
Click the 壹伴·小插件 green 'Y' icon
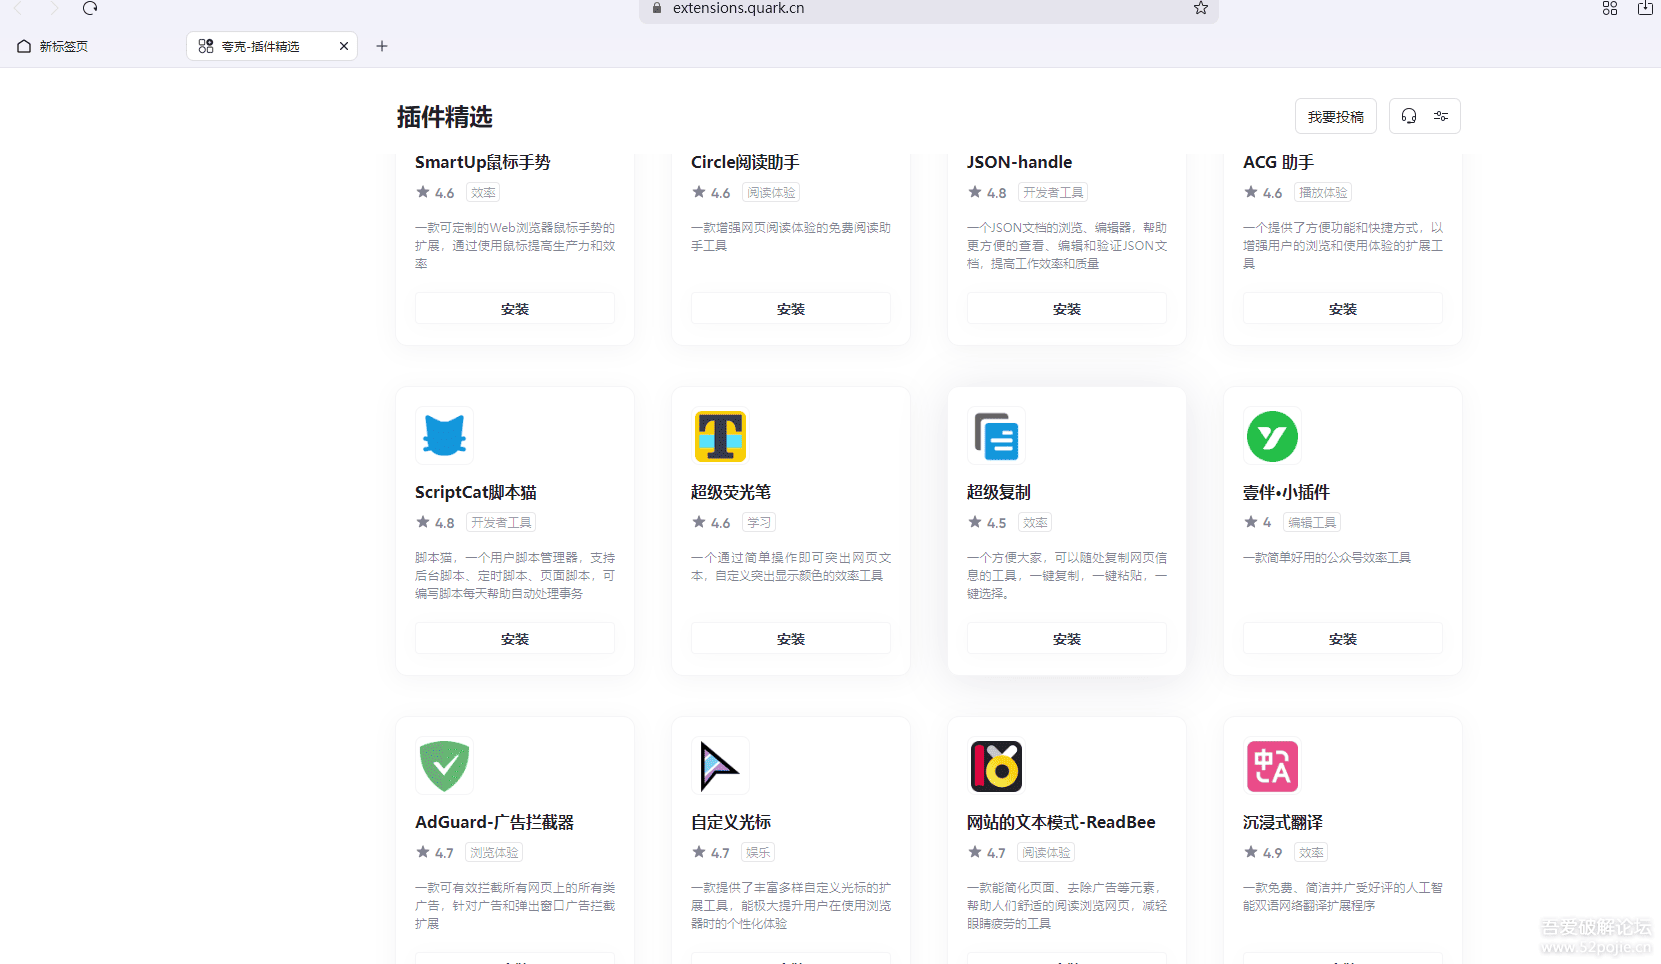pyautogui.click(x=1271, y=436)
